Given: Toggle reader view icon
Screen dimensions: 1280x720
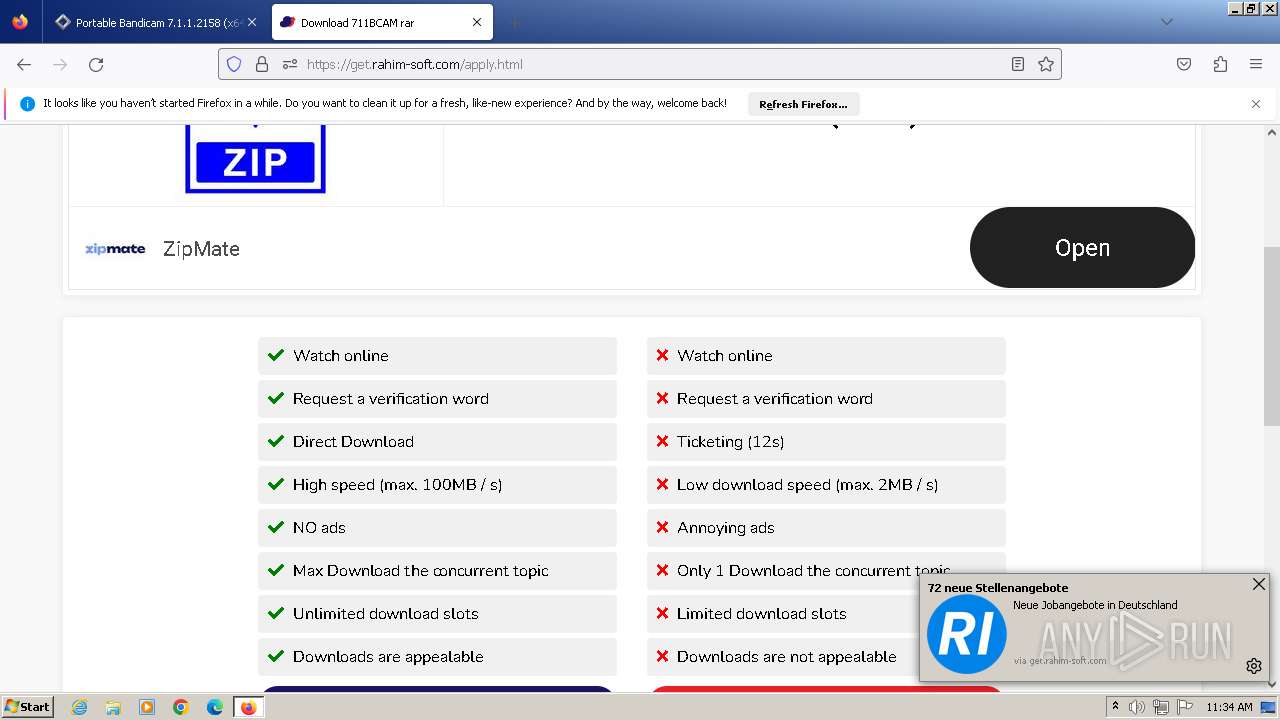Looking at the screenshot, I should click(x=1018, y=64).
